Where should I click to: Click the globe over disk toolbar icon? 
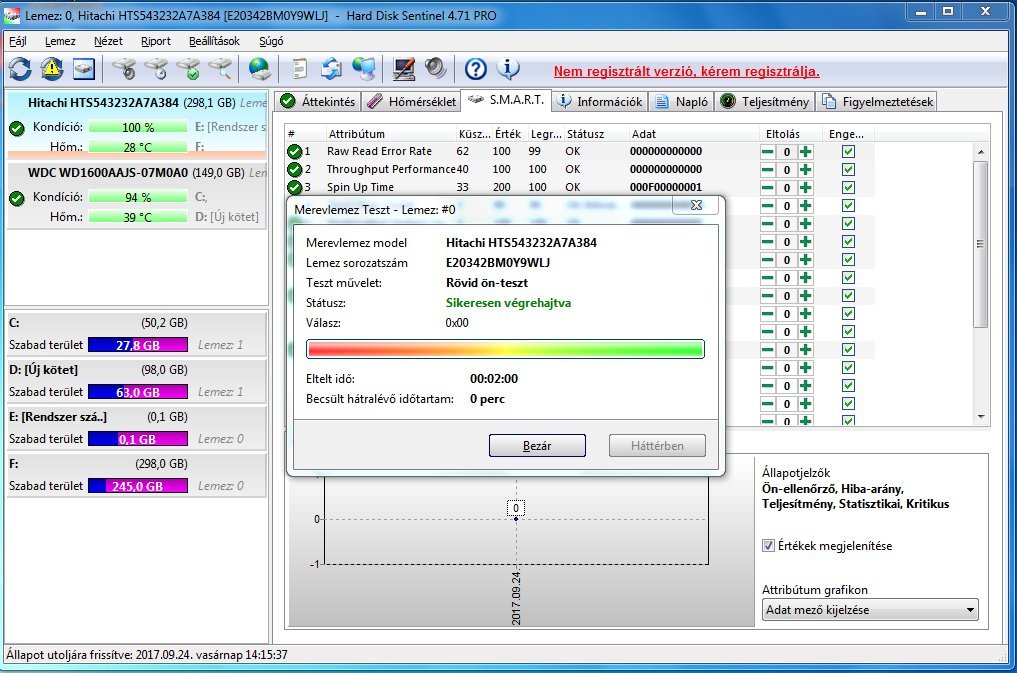click(259, 69)
